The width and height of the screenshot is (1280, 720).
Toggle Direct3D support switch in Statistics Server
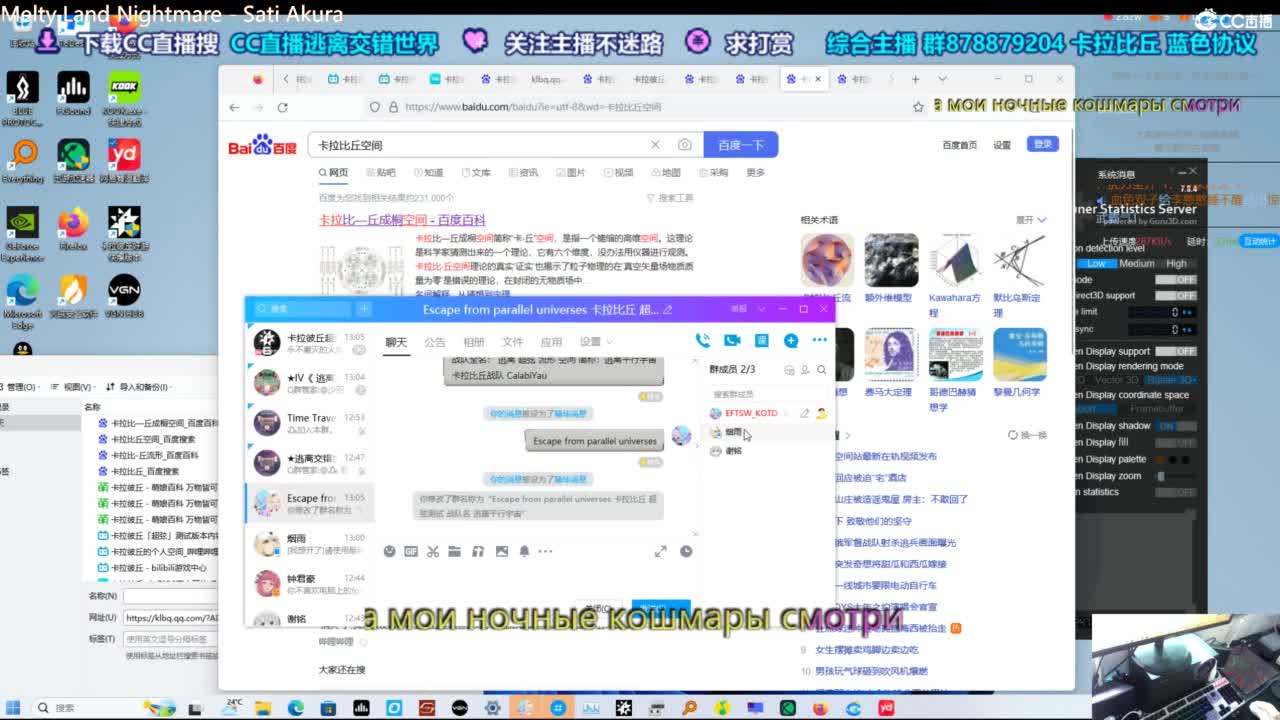point(1176,296)
